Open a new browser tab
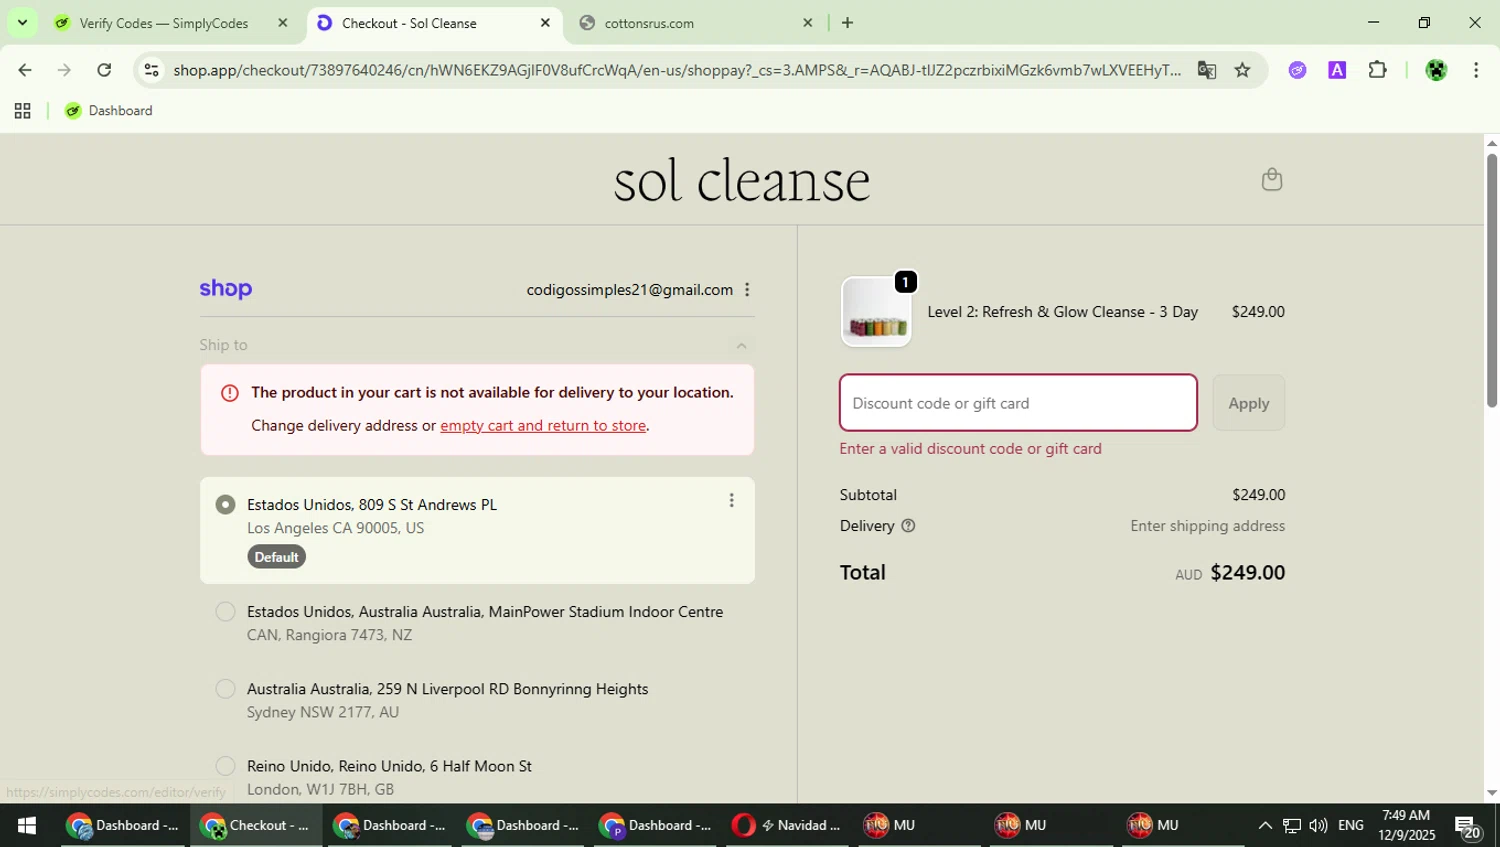1500x847 pixels. (x=847, y=23)
